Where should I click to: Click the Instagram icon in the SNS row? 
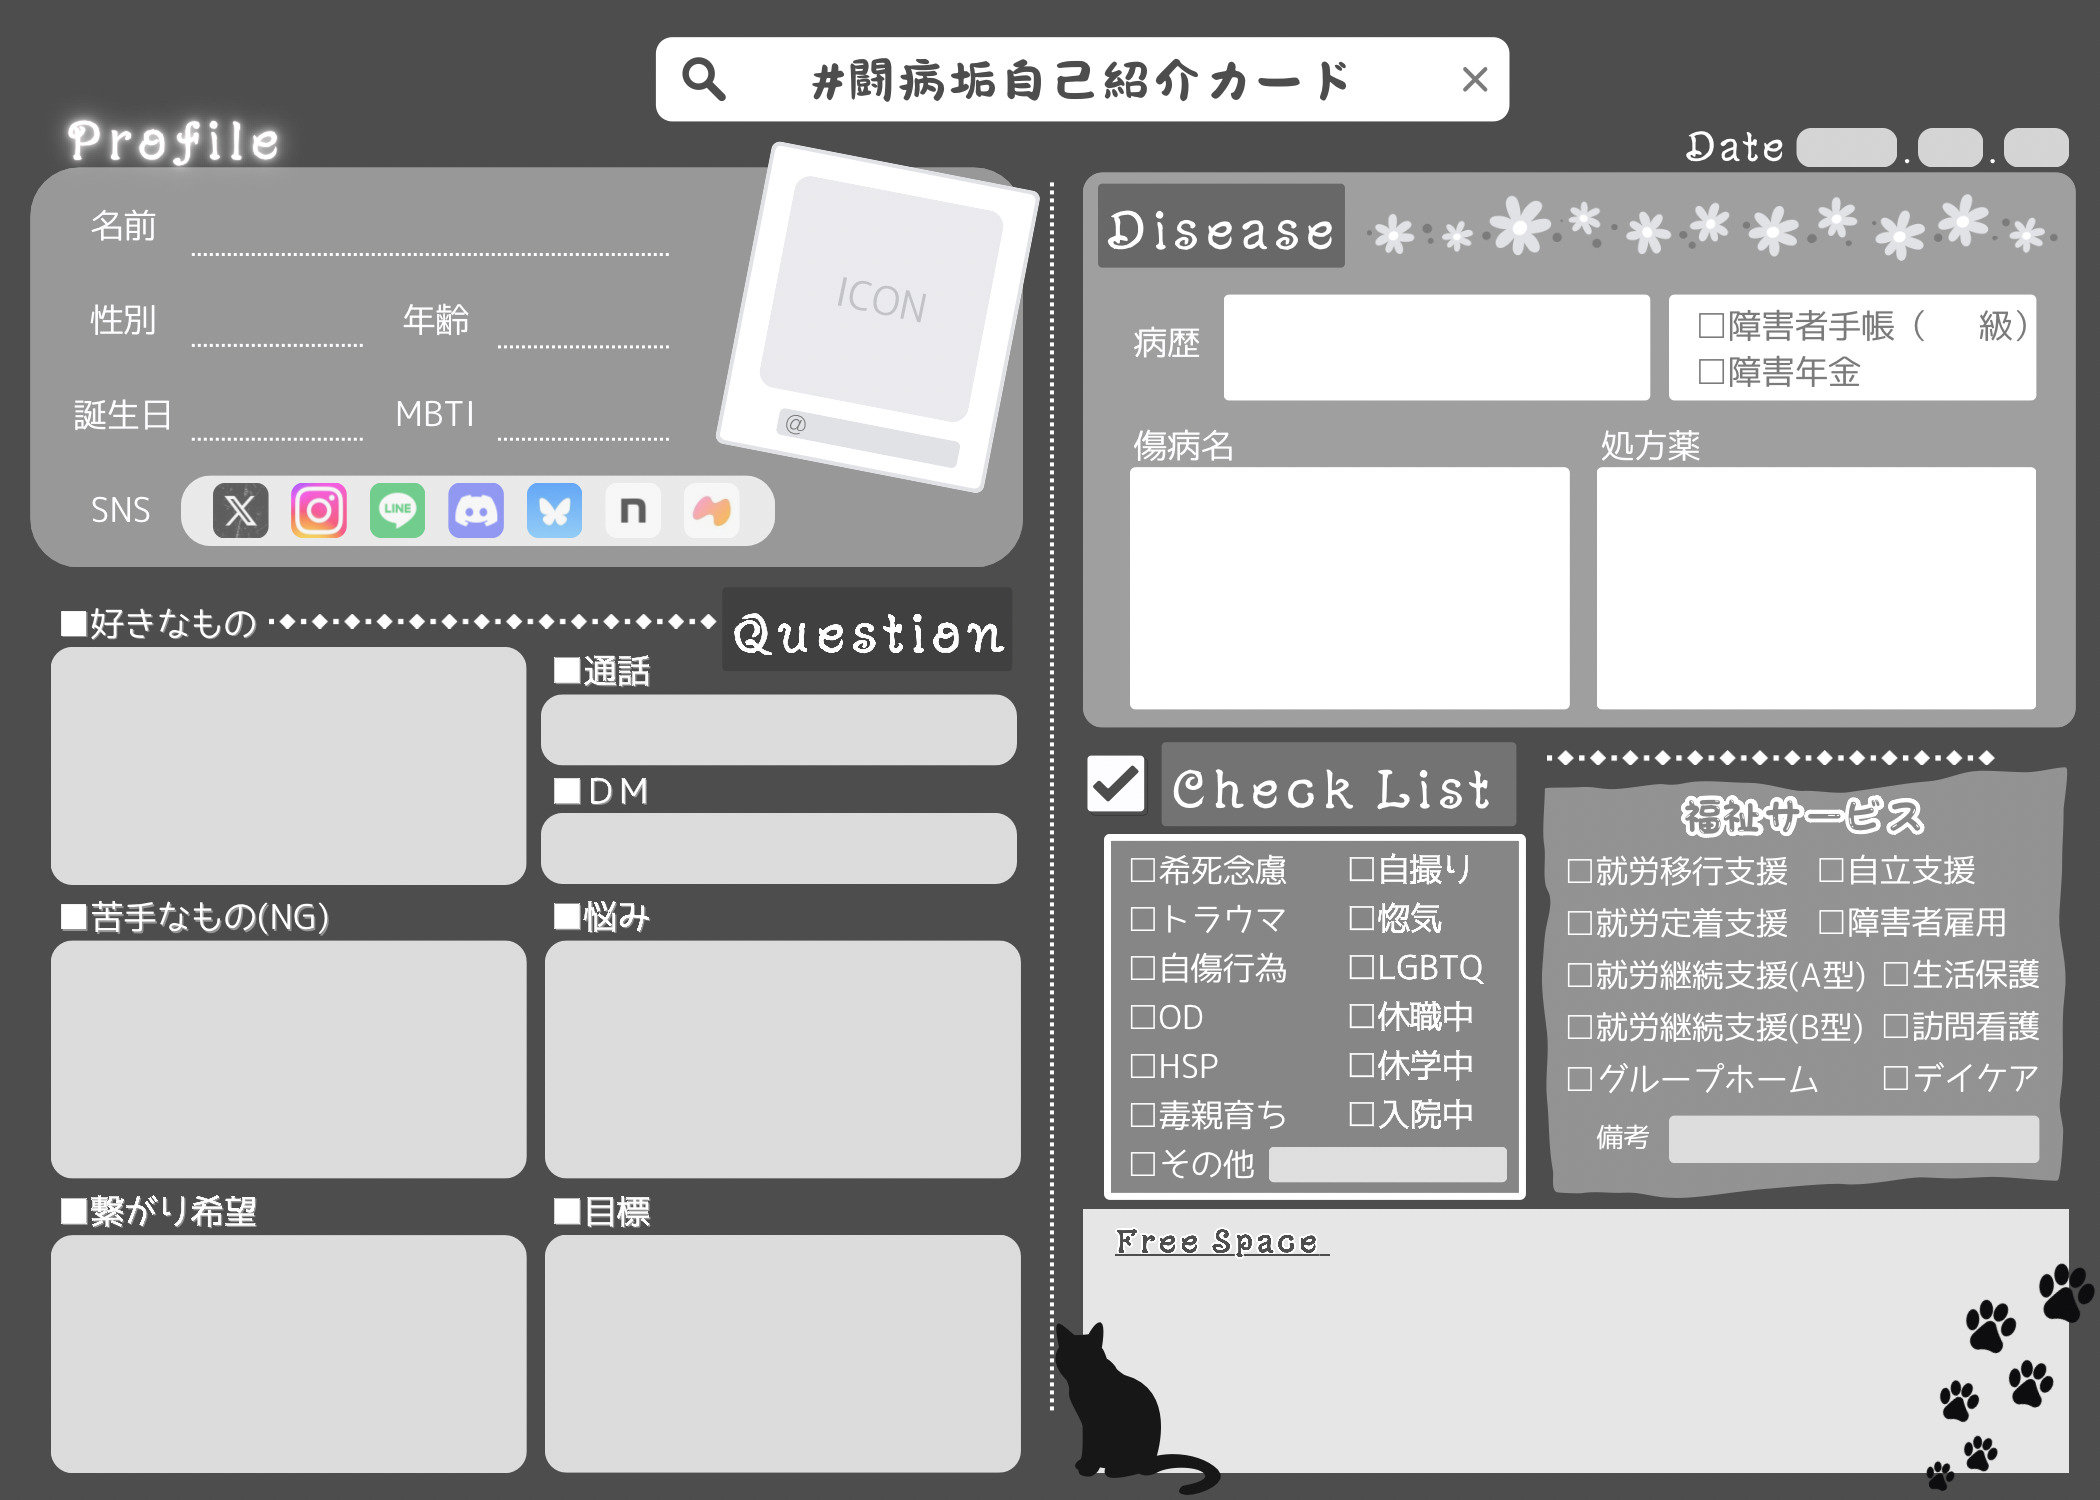[x=318, y=511]
